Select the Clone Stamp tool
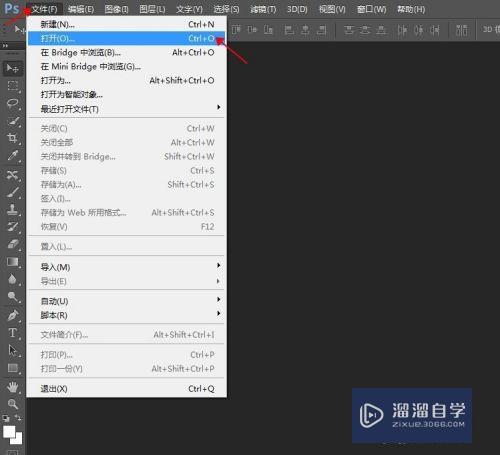 13,209
